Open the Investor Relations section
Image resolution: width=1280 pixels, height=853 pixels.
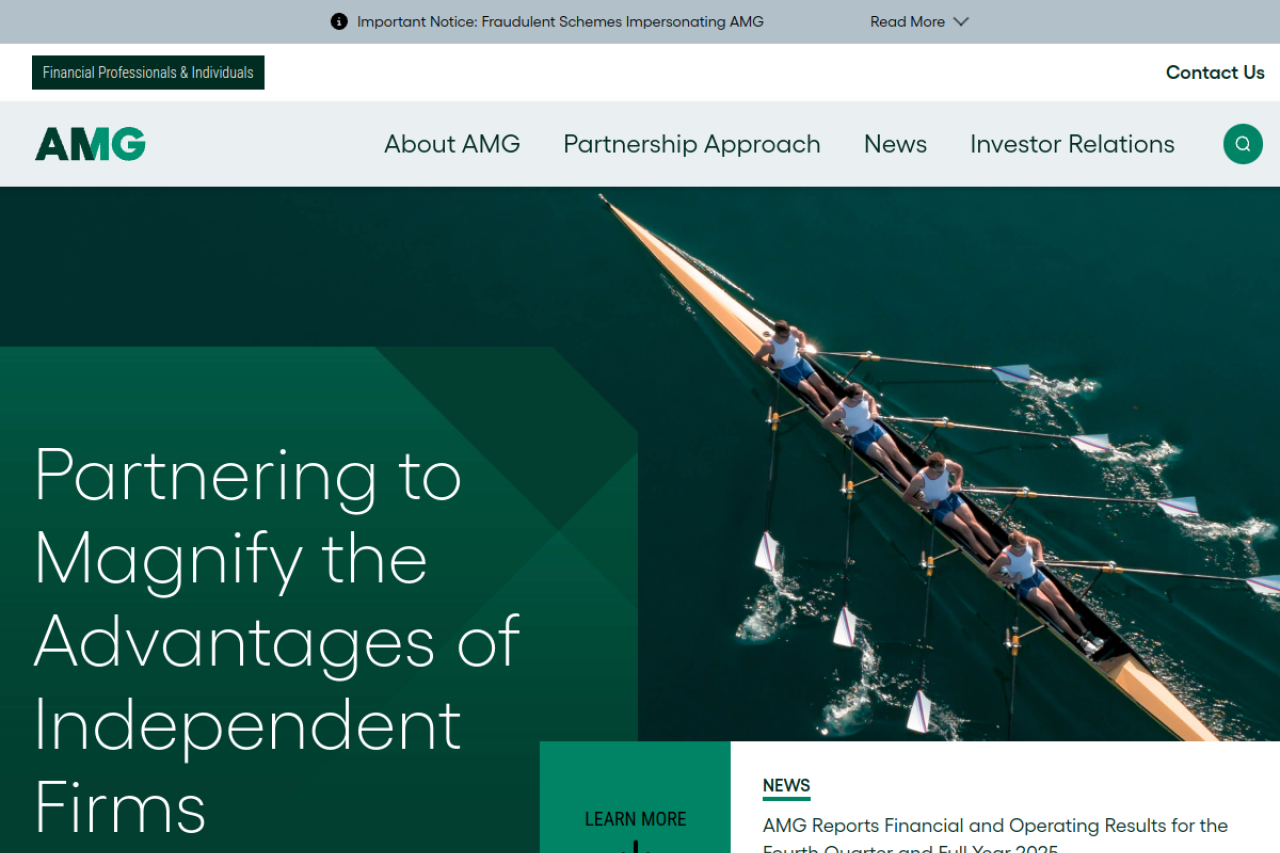click(1072, 144)
